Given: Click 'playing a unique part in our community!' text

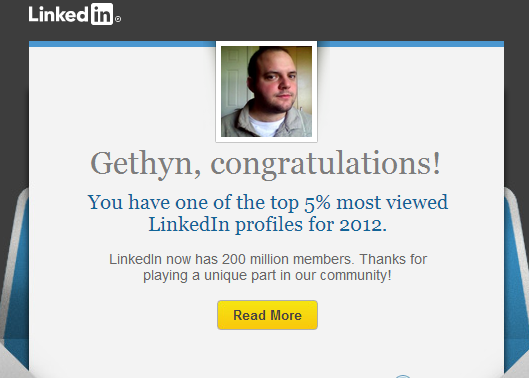Looking at the screenshot, I should [267, 275].
